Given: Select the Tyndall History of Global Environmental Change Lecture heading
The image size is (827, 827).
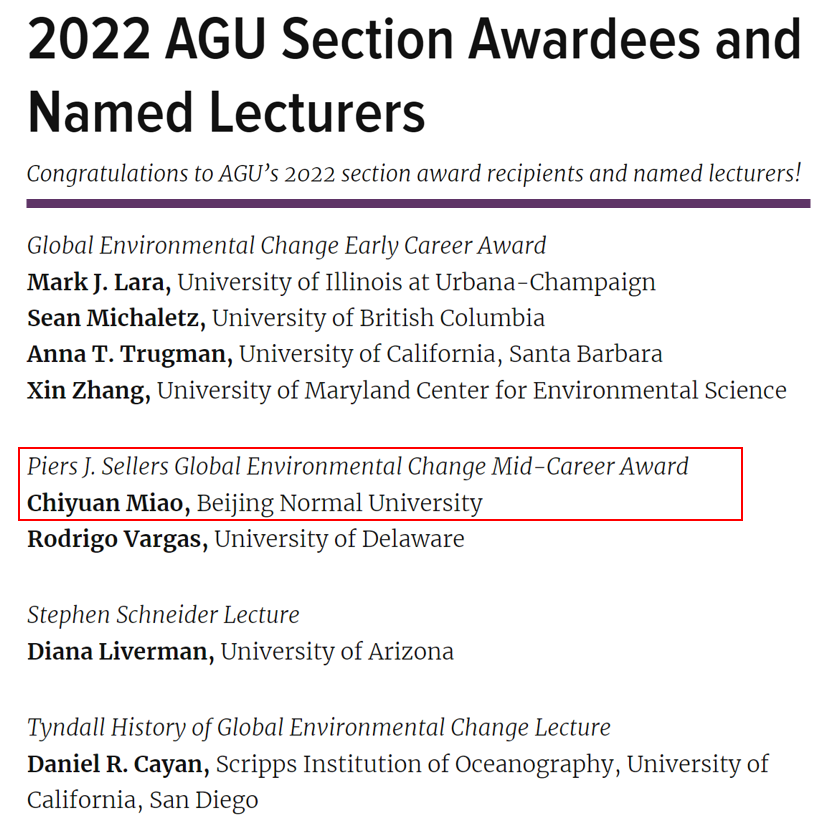Looking at the screenshot, I should pyautogui.click(x=318, y=727).
